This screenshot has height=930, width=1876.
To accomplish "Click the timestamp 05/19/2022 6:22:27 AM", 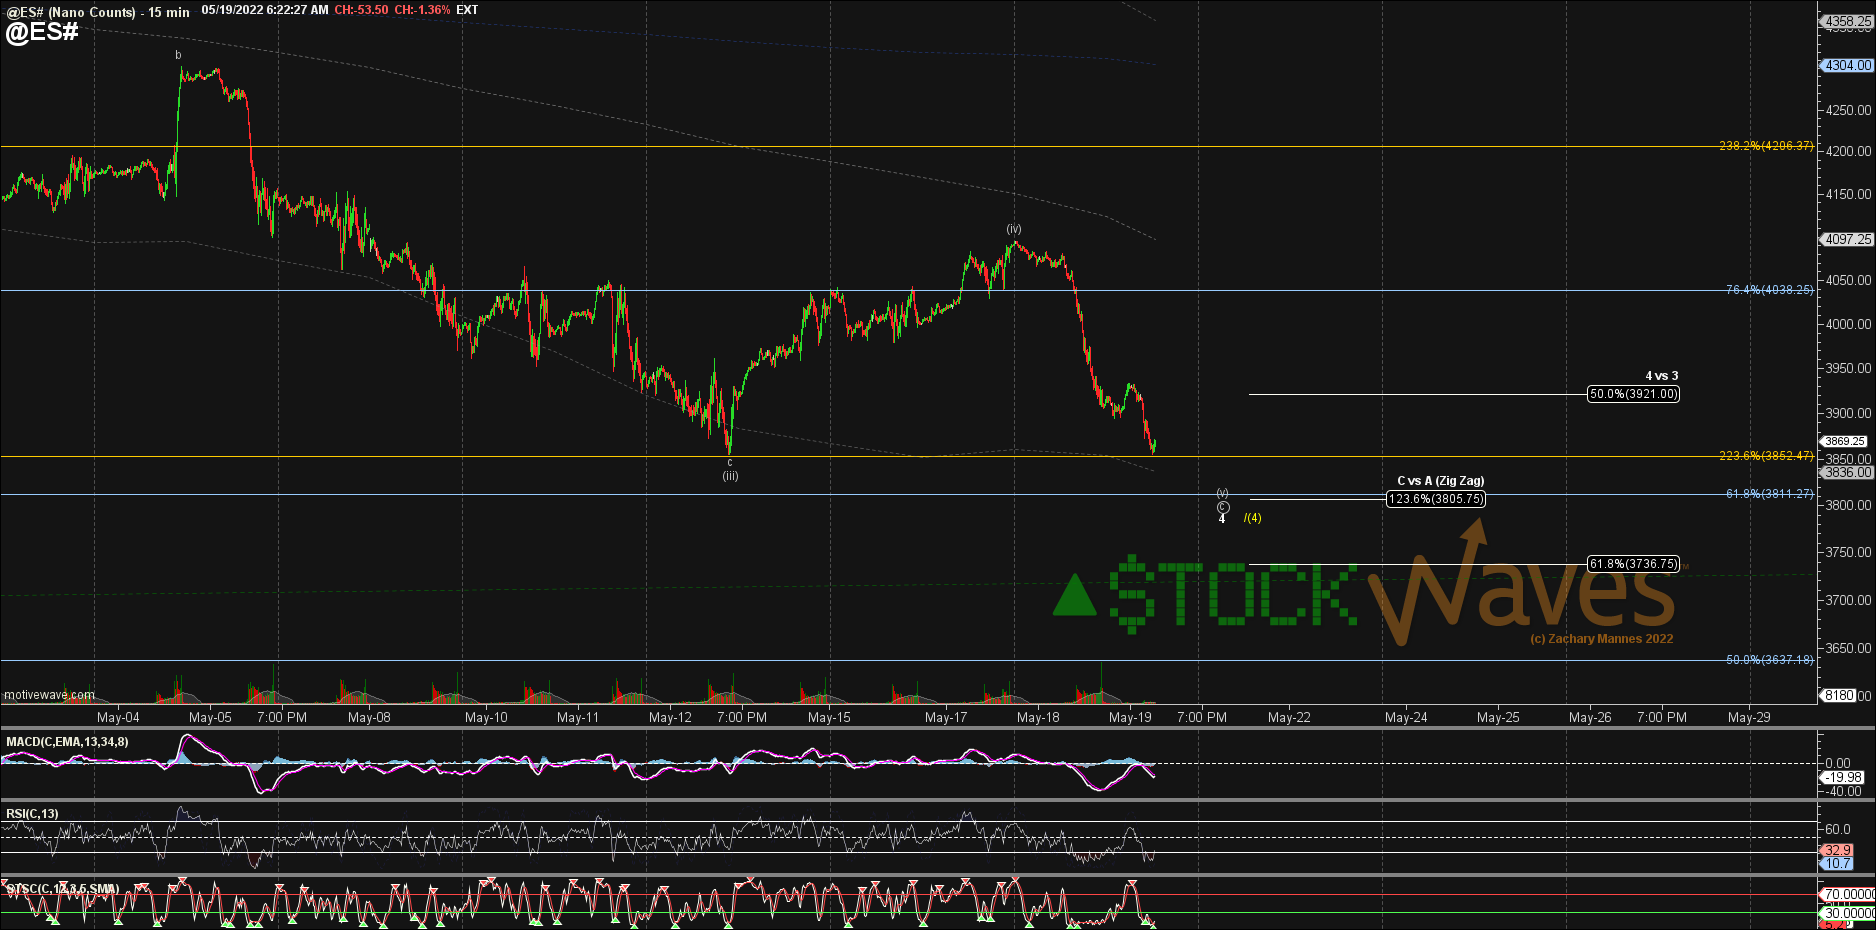I will (x=265, y=10).
